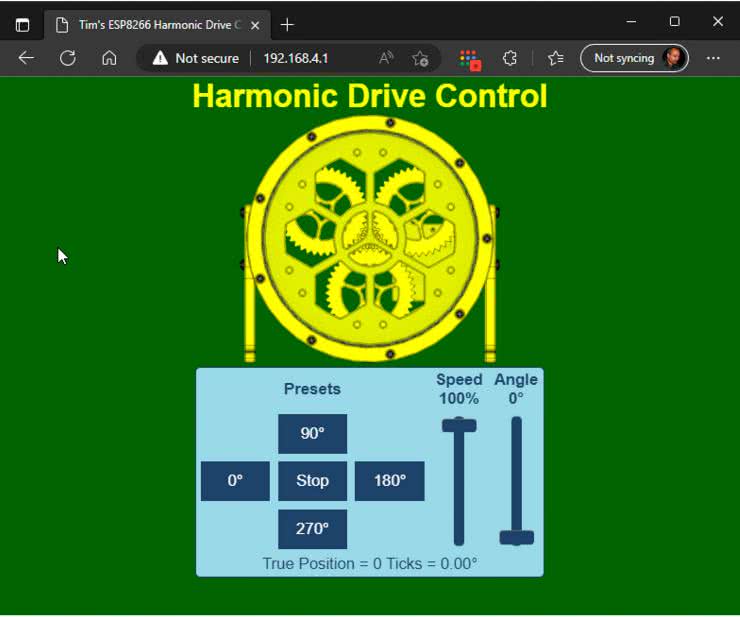Open the Favorites list icon
740x617 pixels.
pyautogui.click(x=556, y=58)
